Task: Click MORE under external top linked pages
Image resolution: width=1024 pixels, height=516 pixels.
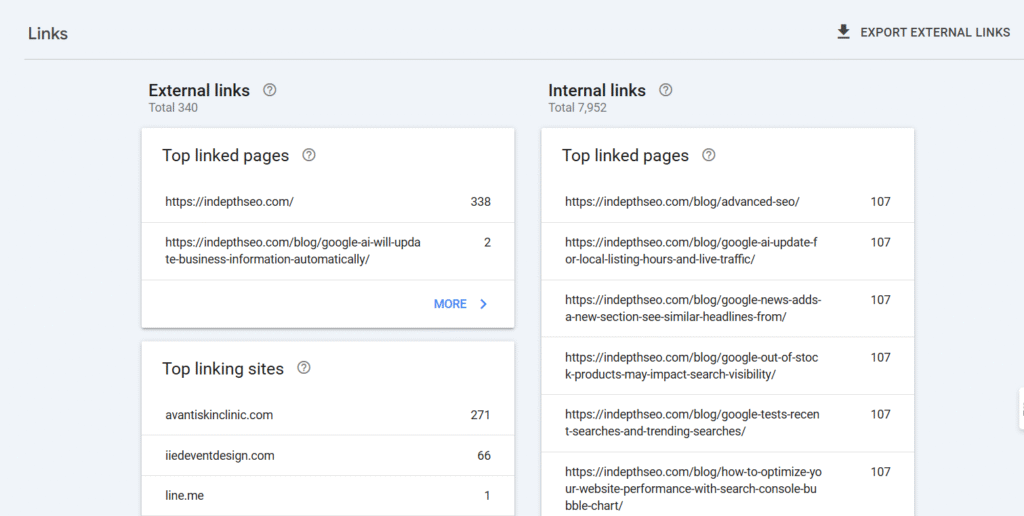Action: (450, 304)
